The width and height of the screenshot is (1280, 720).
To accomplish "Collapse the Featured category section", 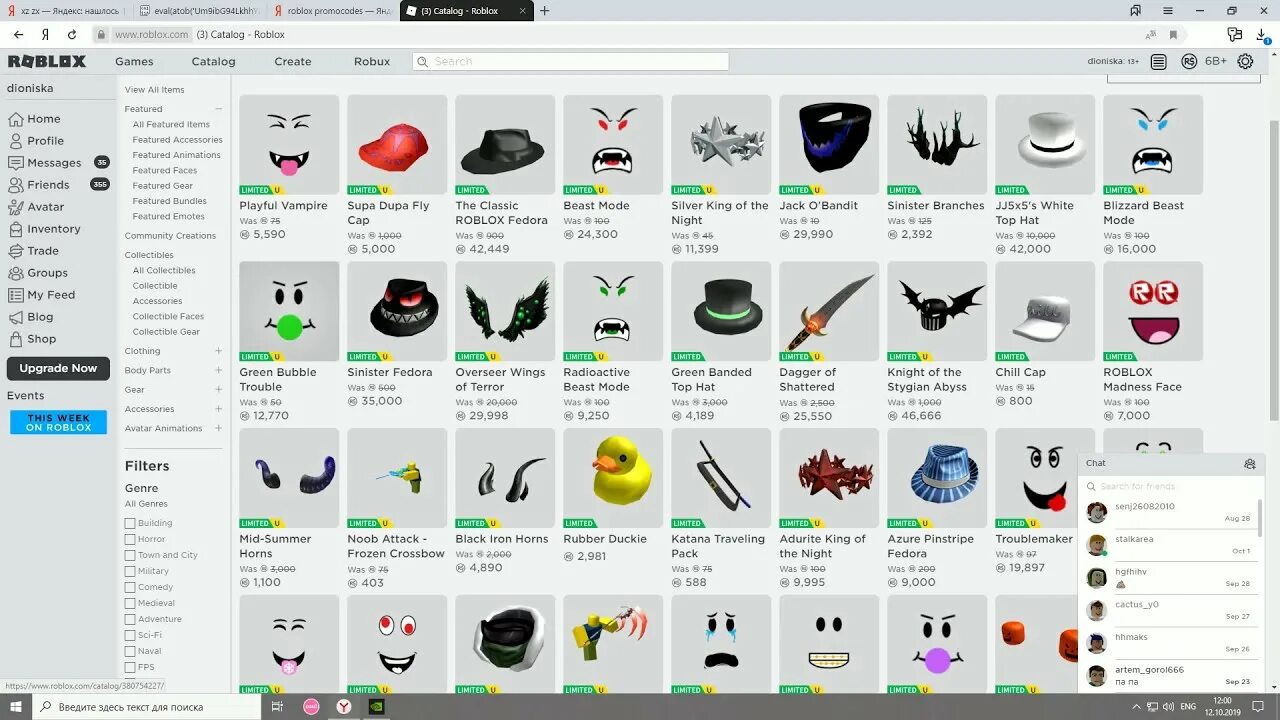I will tap(218, 109).
